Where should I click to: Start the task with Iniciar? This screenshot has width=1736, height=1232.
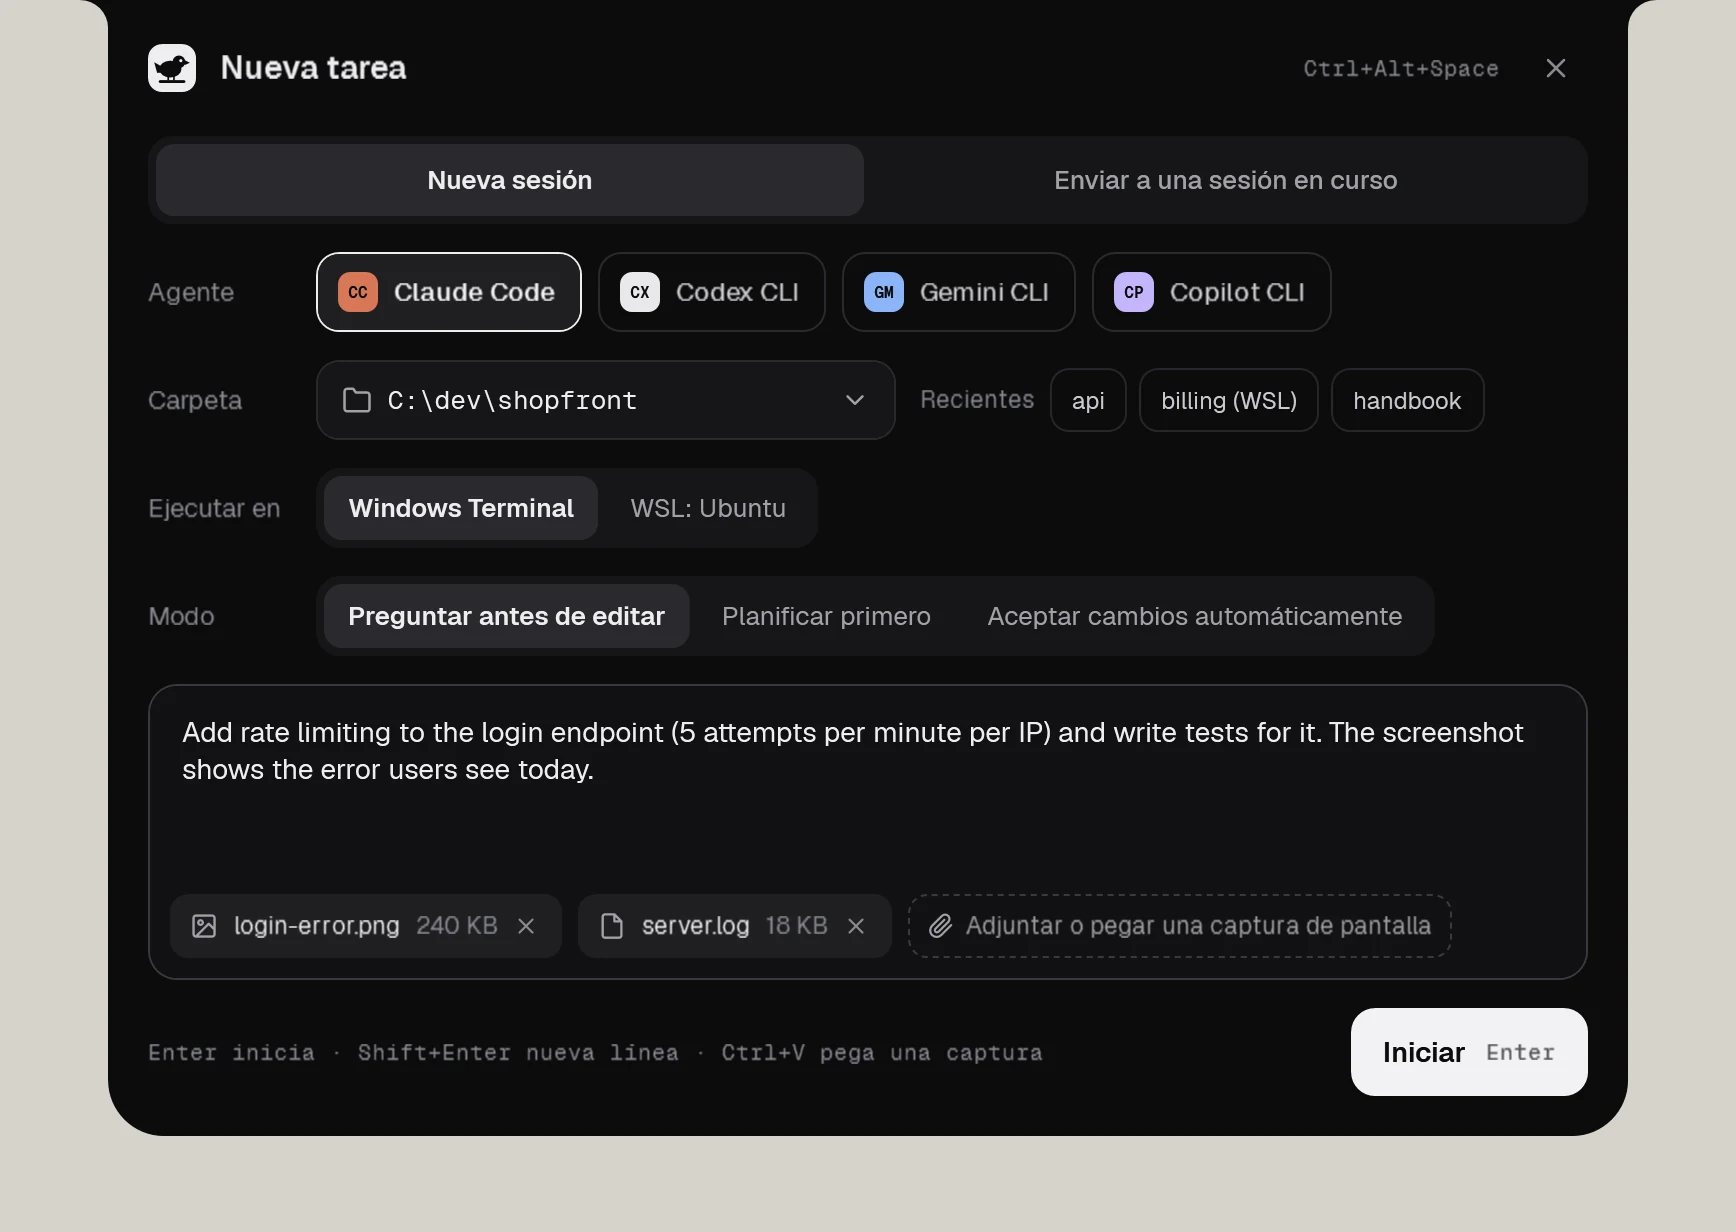pos(1469,1052)
